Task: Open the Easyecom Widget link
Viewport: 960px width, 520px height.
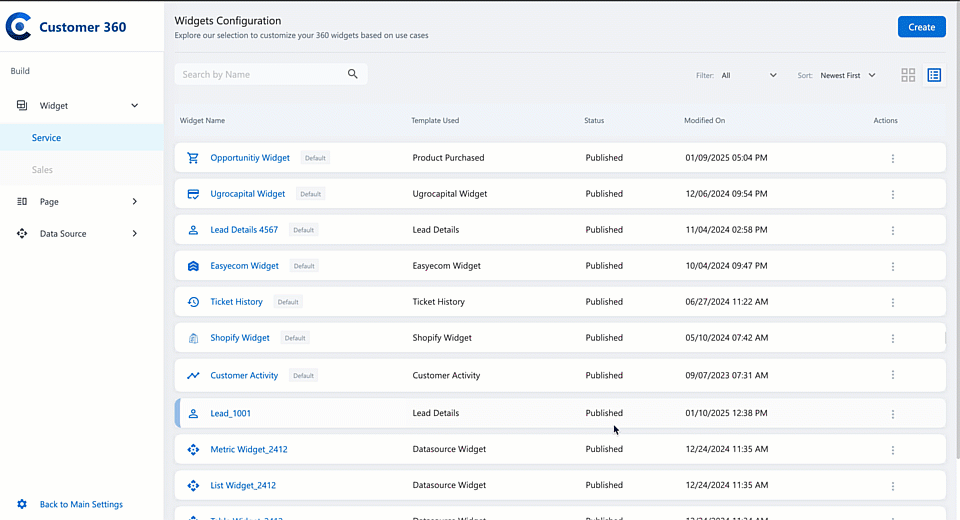Action: click(x=244, y=266)
